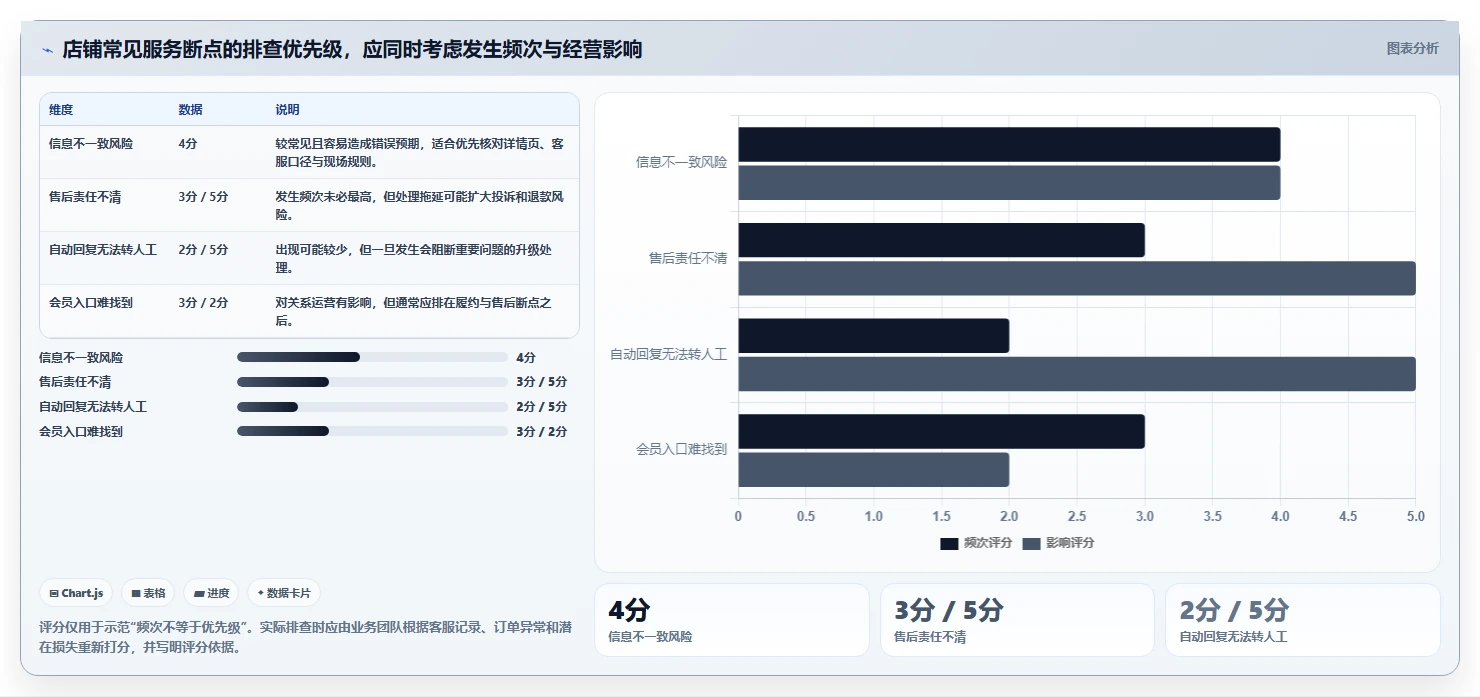
Task: Click the frequency bar for 信息不一致风险 in chart
Action: pyautogui.click(x=1009, y=144)
